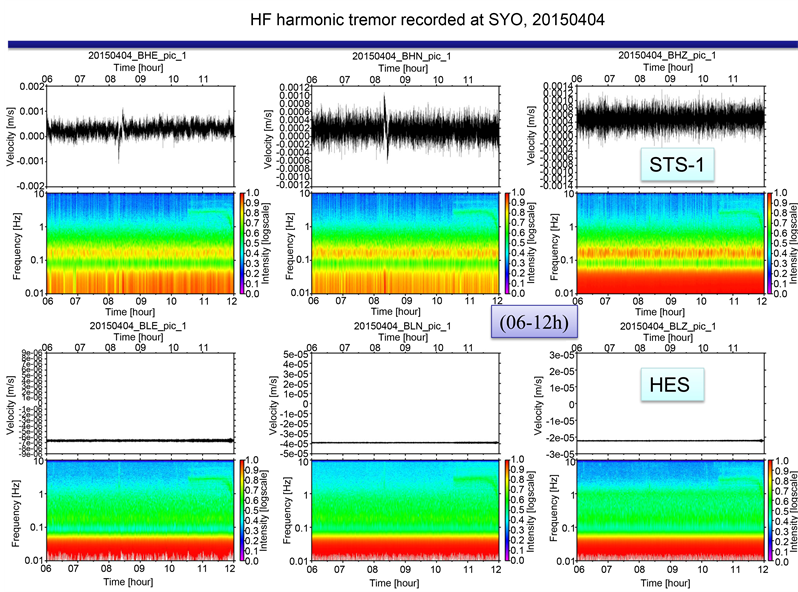The height and width of the screenshot is (592, 798).
Task: Select the BLZ spectrogram panel
Action: (x=670, y=511)
